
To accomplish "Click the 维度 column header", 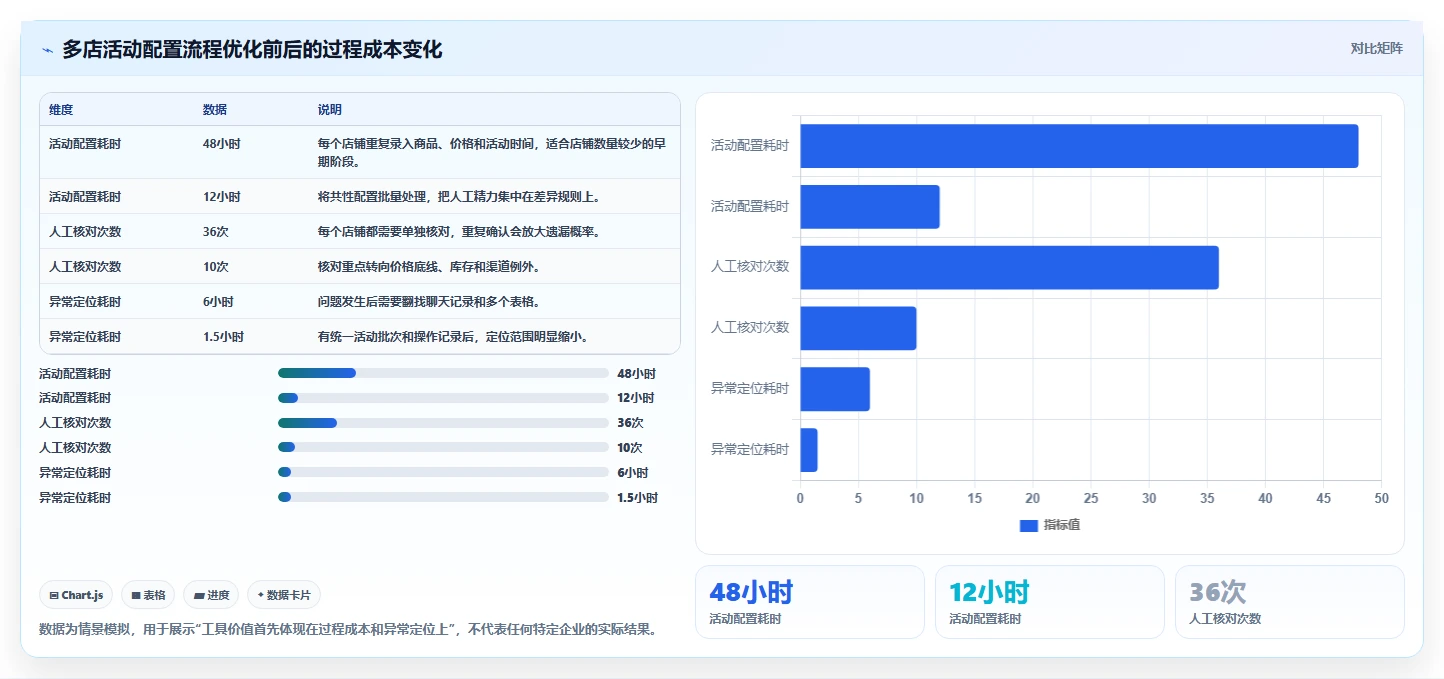I will click(61, 110).
